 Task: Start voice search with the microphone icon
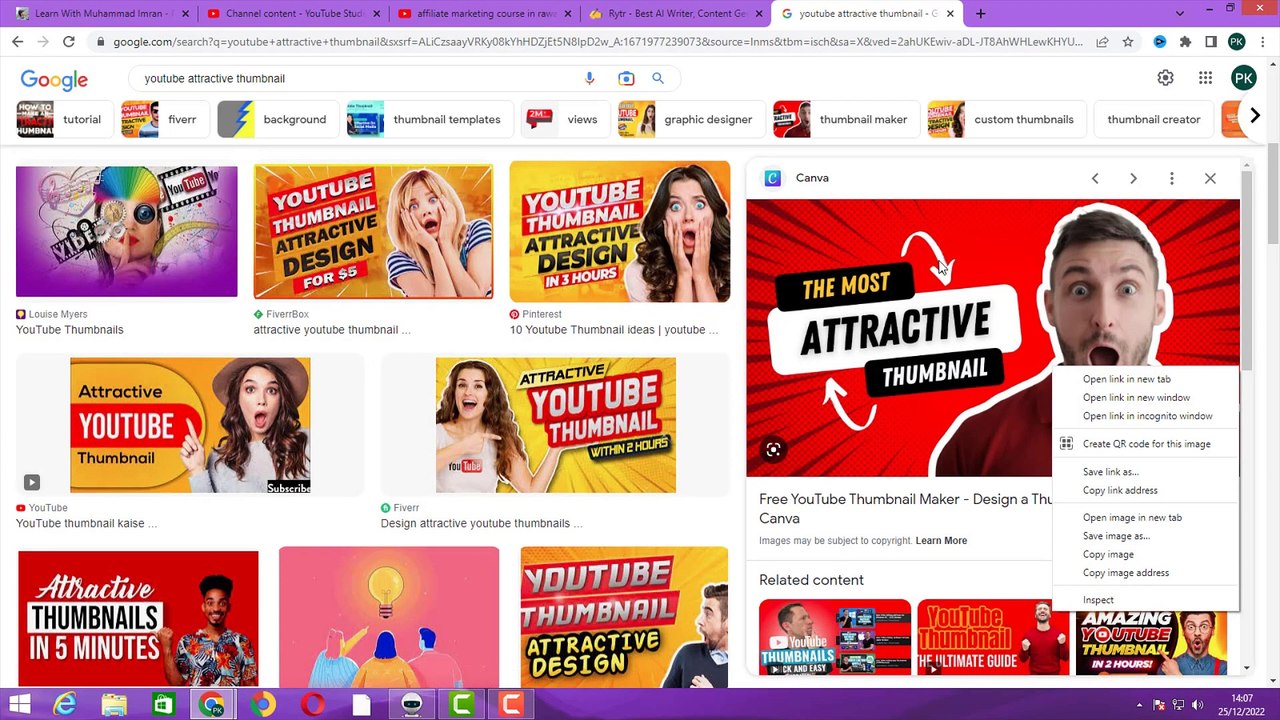589,78
